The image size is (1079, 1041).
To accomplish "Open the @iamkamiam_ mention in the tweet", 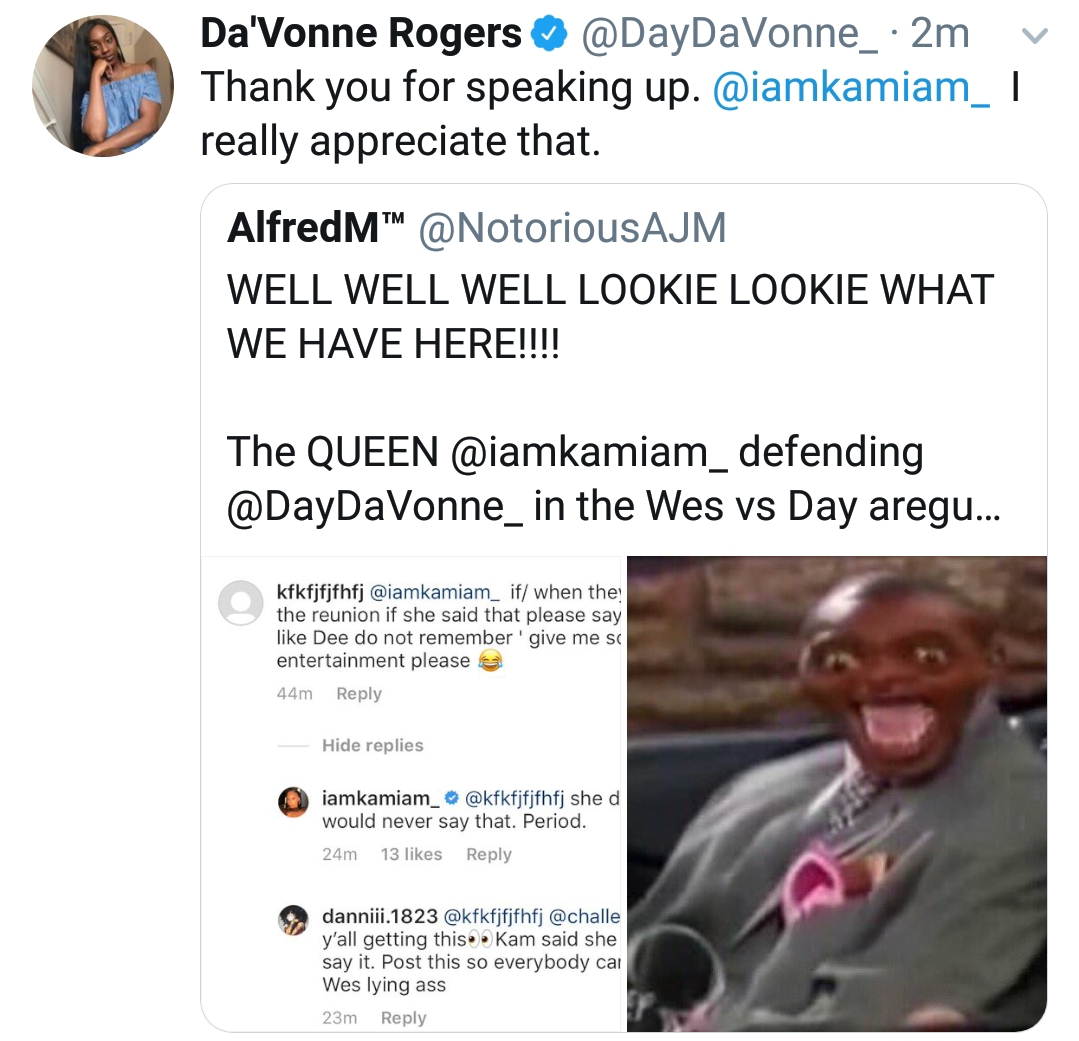I will (x=851, y=88).
